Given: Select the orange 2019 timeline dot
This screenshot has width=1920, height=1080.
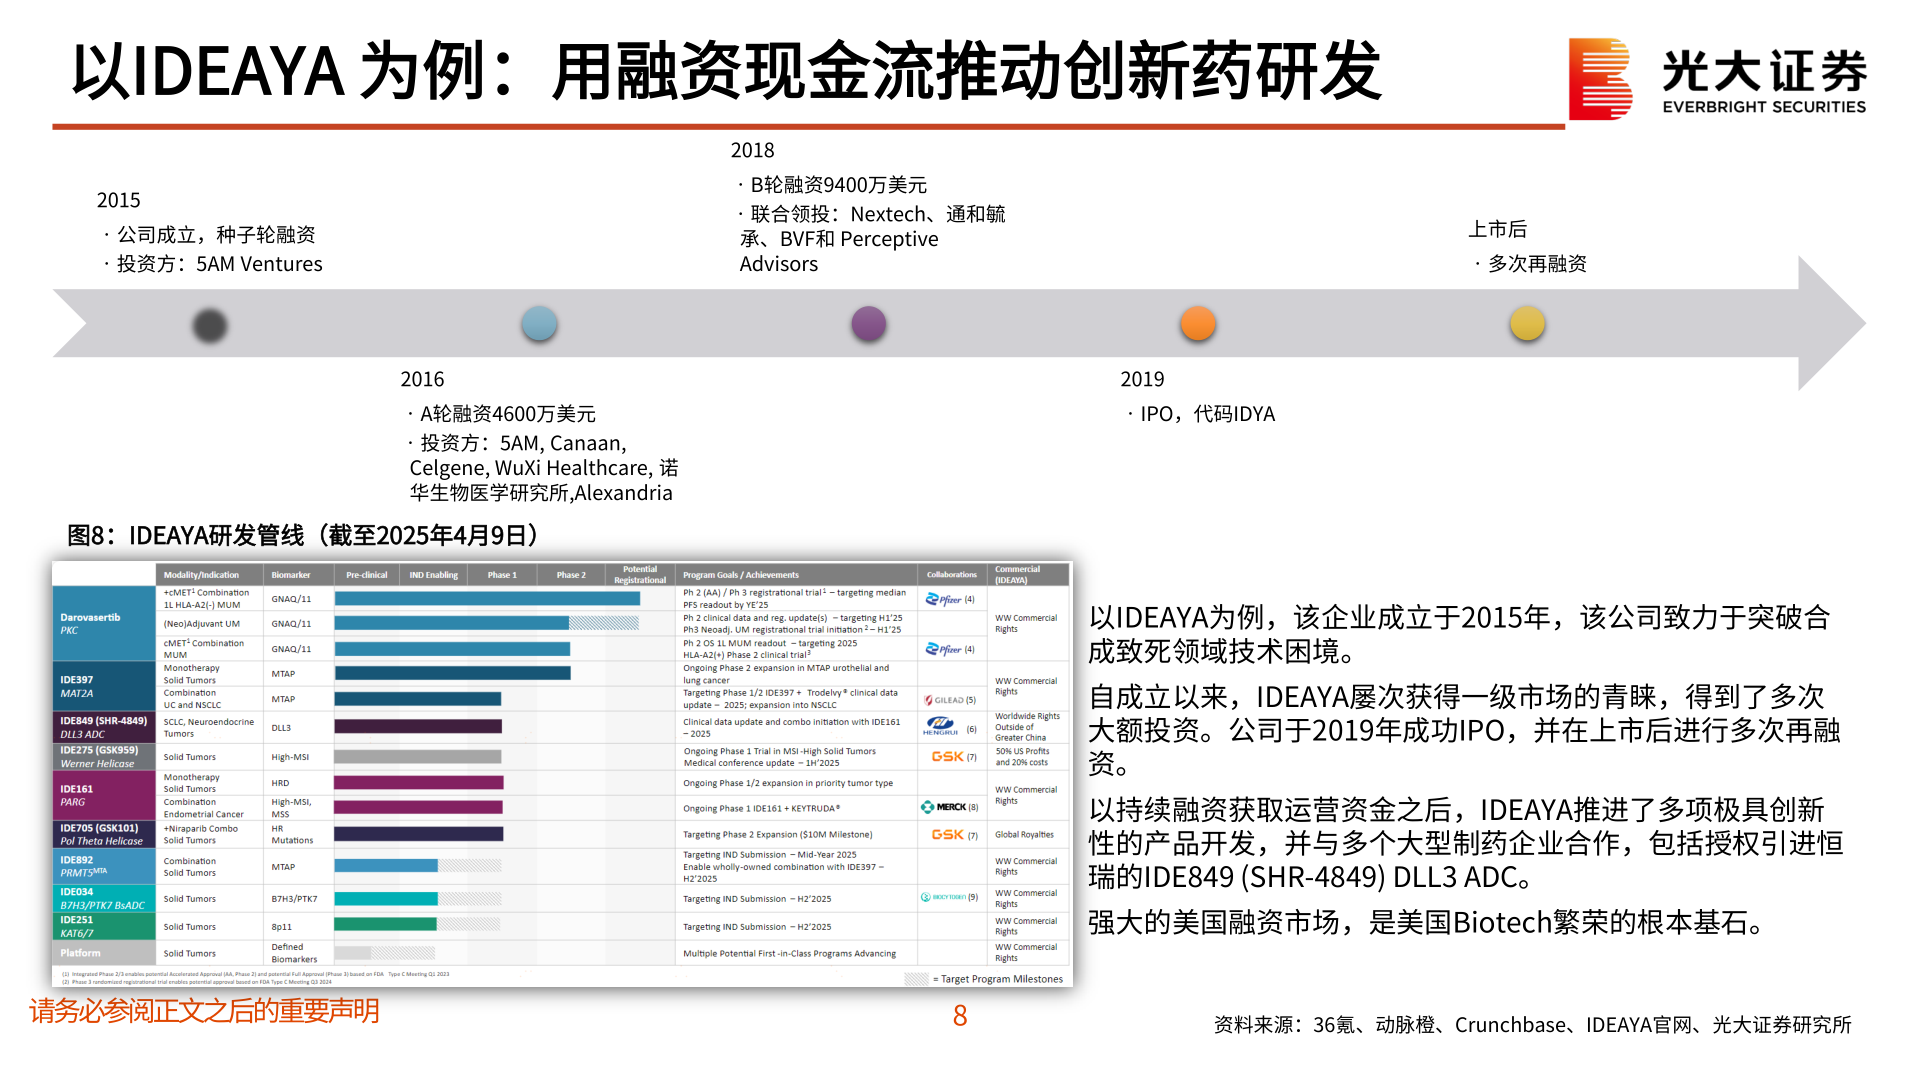Looking at the screenshot, I should pos(1198,323).
